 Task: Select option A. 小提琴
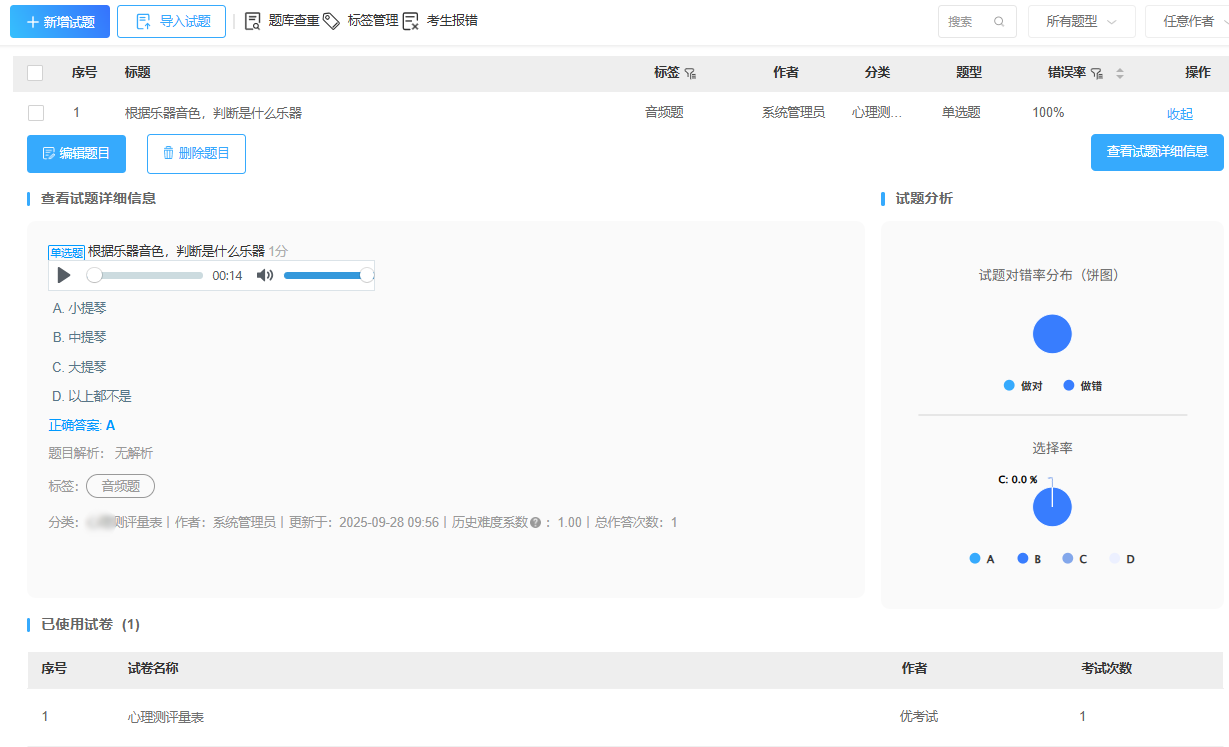coord(79,308)
